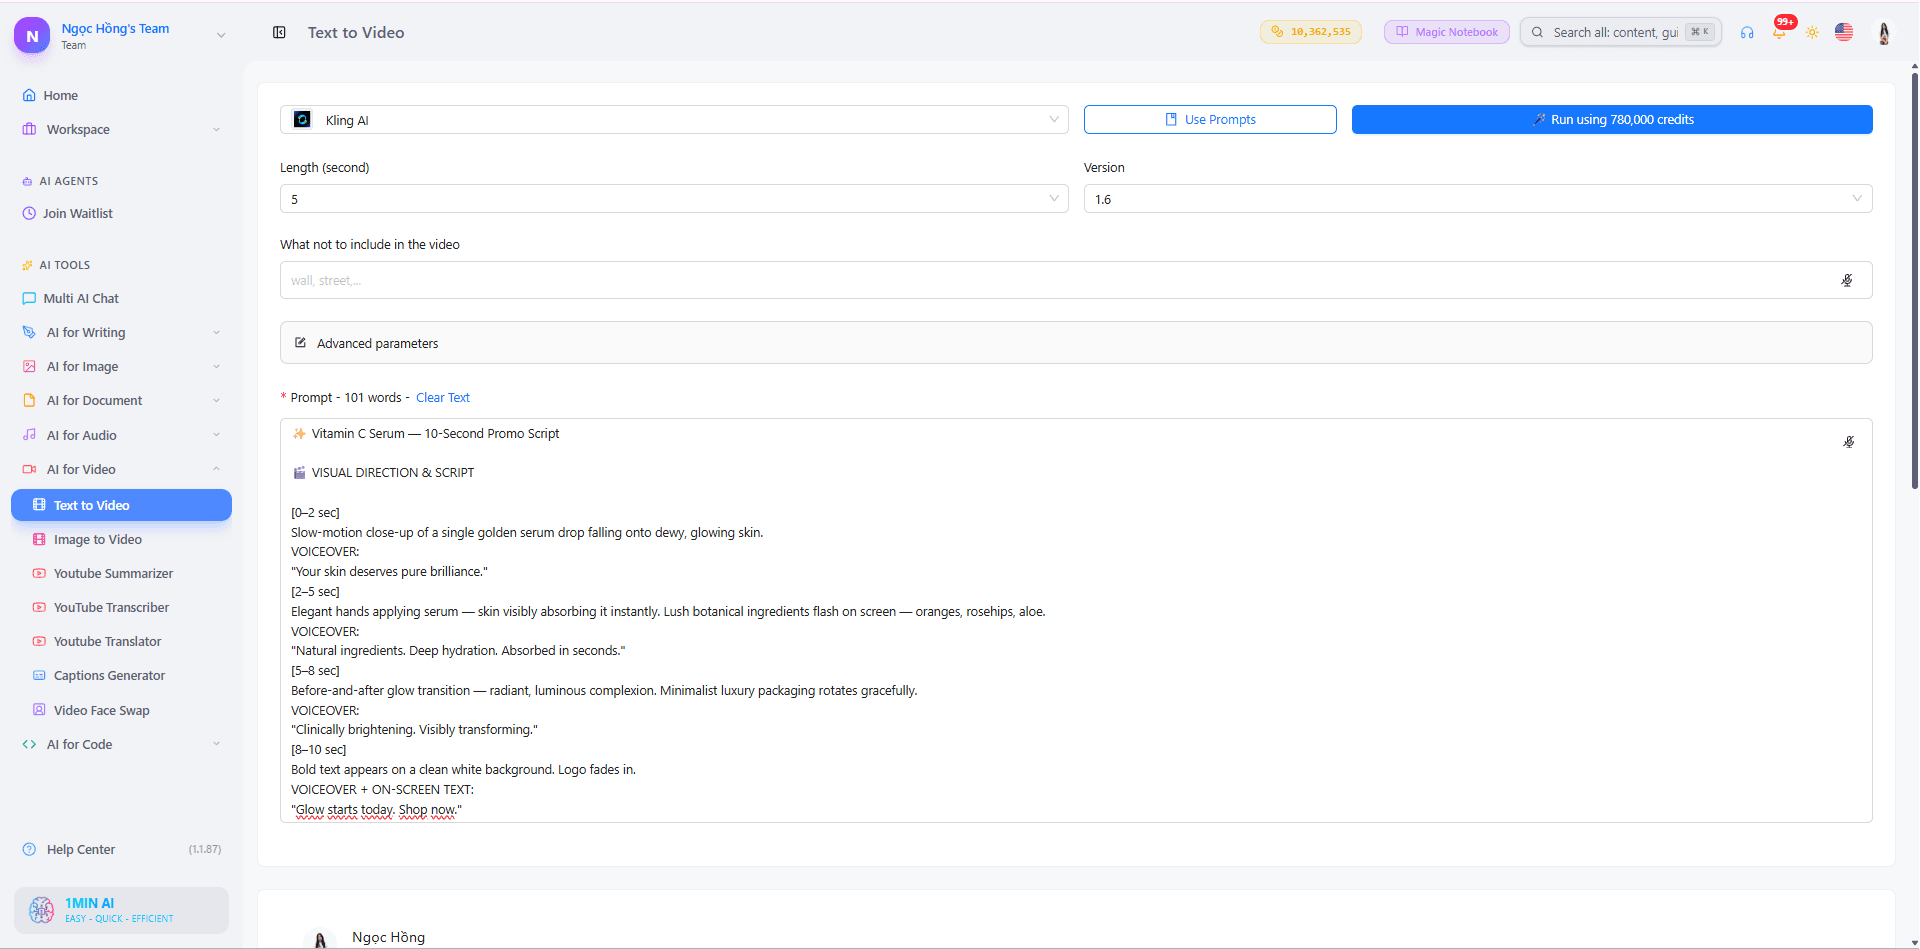The height and width of the screenshot is (949, 1920).
Task: Expand the Workspace menu
Action: click(x=121, y=129)
